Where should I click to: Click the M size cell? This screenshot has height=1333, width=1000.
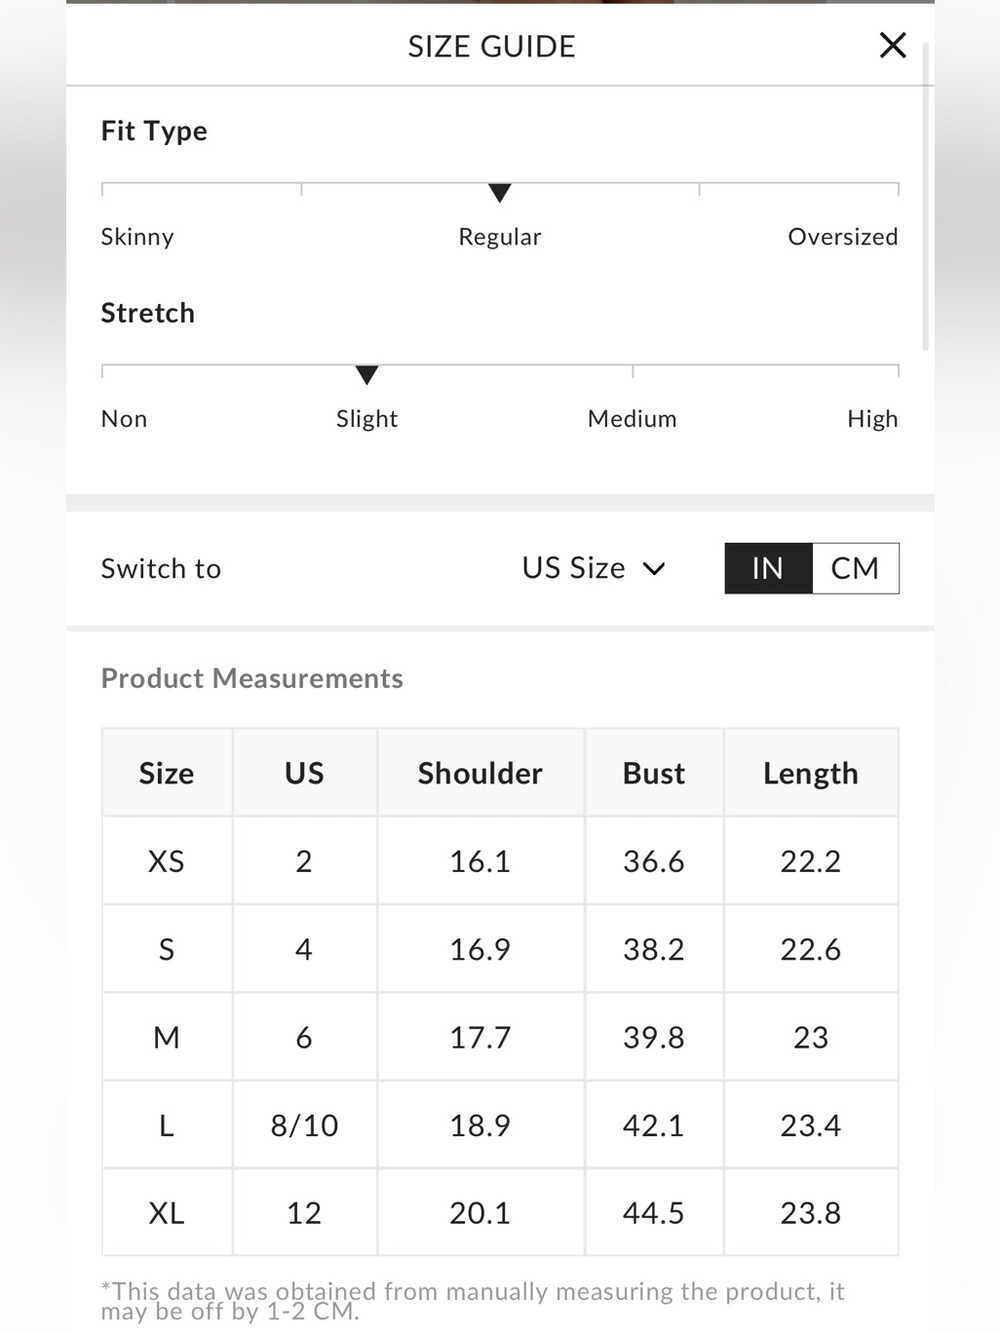point(167,1037)
